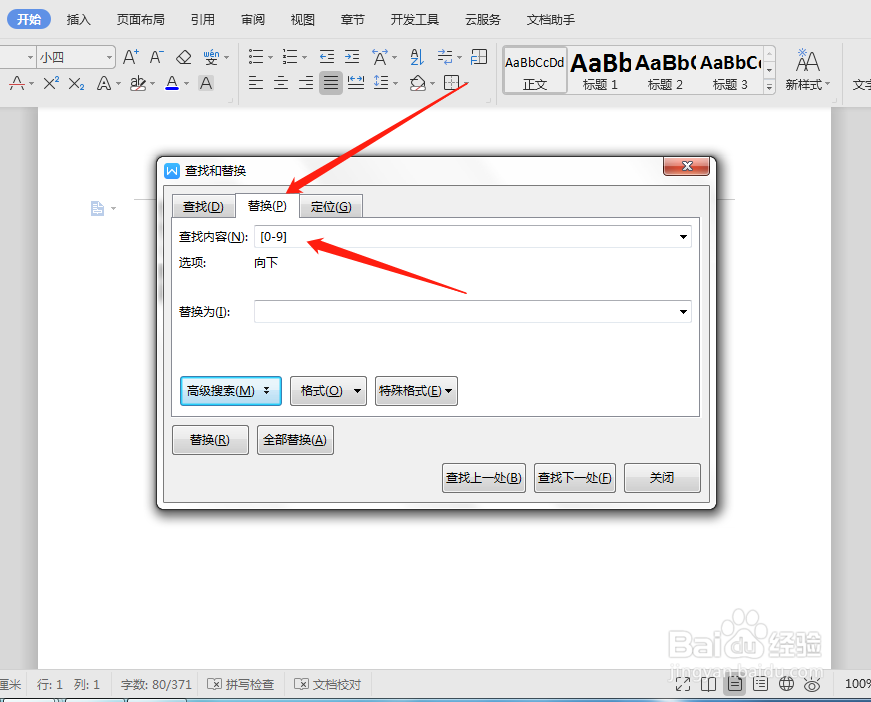Apply character shading icon
Viewport: 871px width, 702px height.
[206, 83]
